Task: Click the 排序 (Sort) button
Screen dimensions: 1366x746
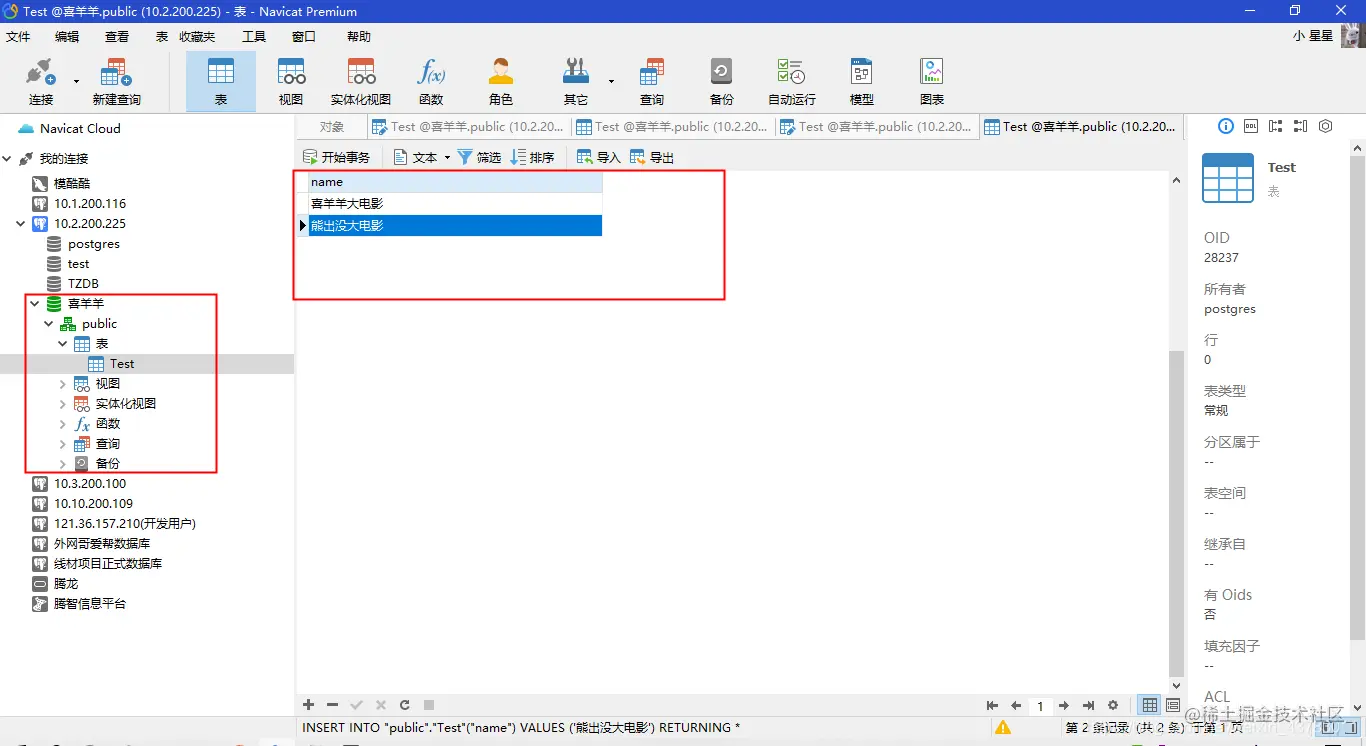Action: (x=532, y=157)
